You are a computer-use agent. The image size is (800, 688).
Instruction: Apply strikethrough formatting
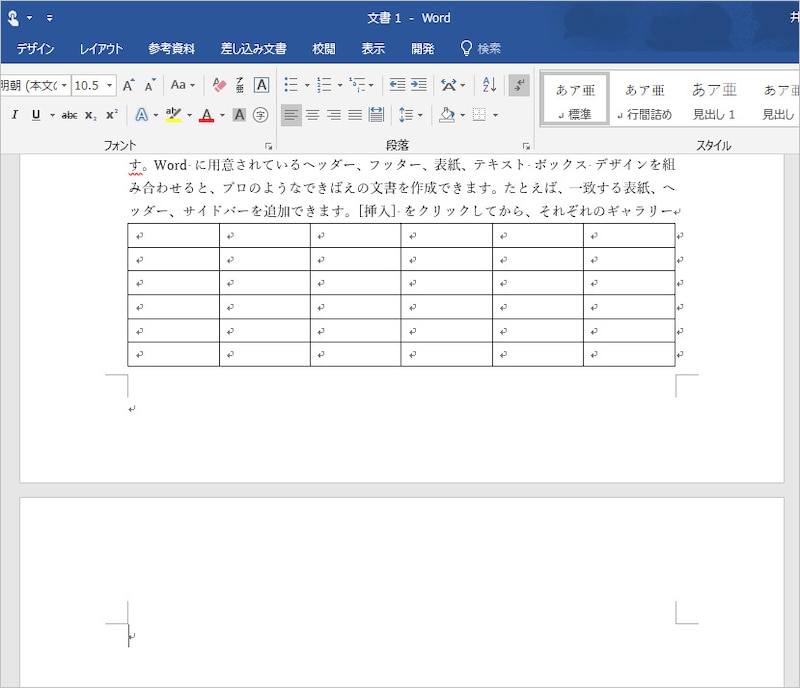tap(70, 115)
